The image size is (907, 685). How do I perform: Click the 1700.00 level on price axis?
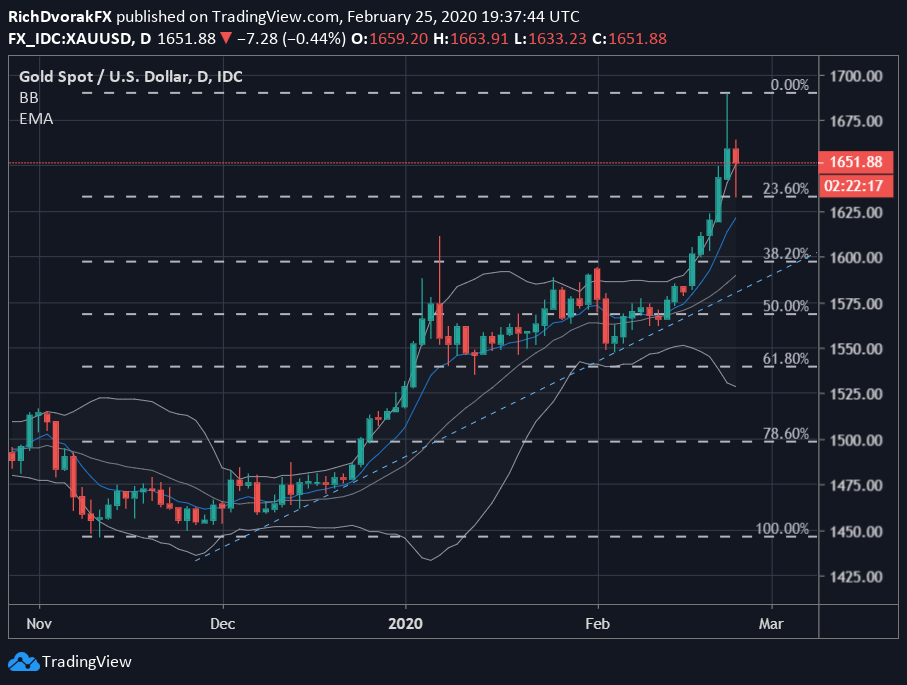click(856, 76)
